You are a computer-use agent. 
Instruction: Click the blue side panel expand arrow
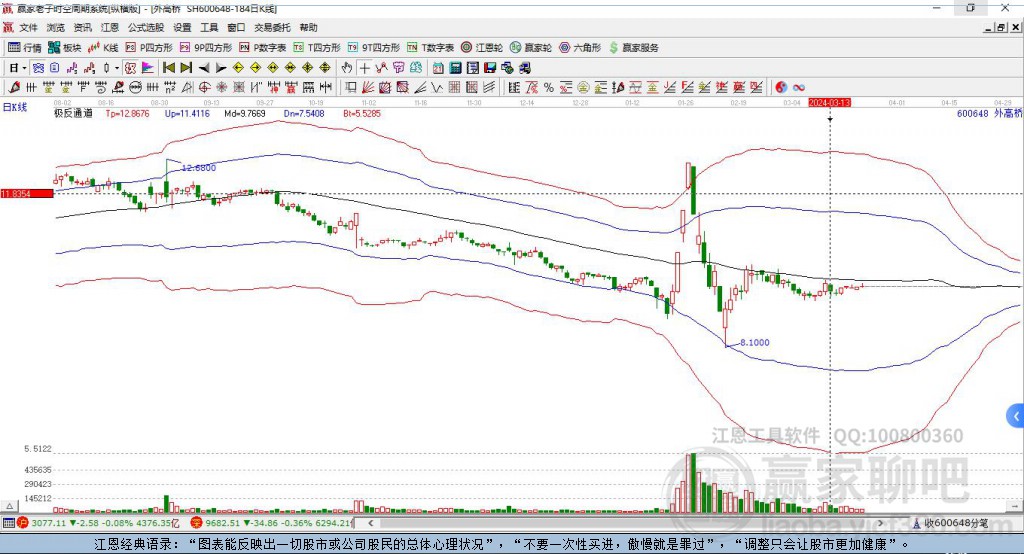pyautogui.click(x=1016, y=416)
